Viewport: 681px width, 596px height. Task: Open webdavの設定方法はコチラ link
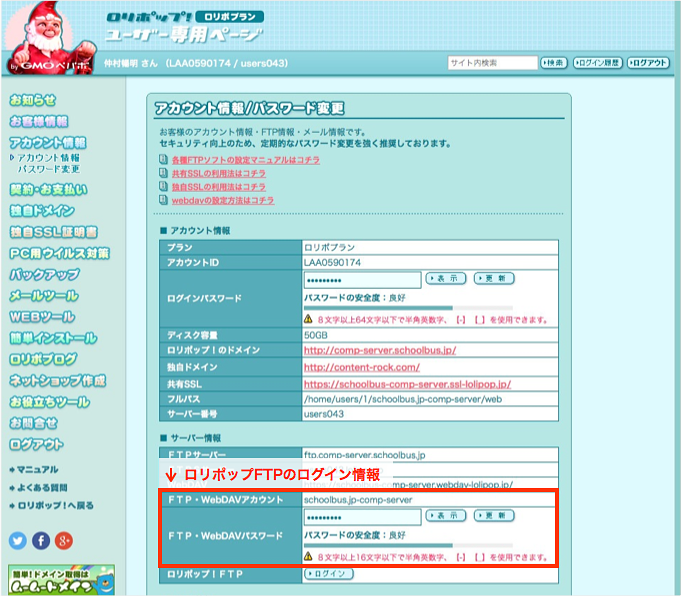(x=223, y=200)
